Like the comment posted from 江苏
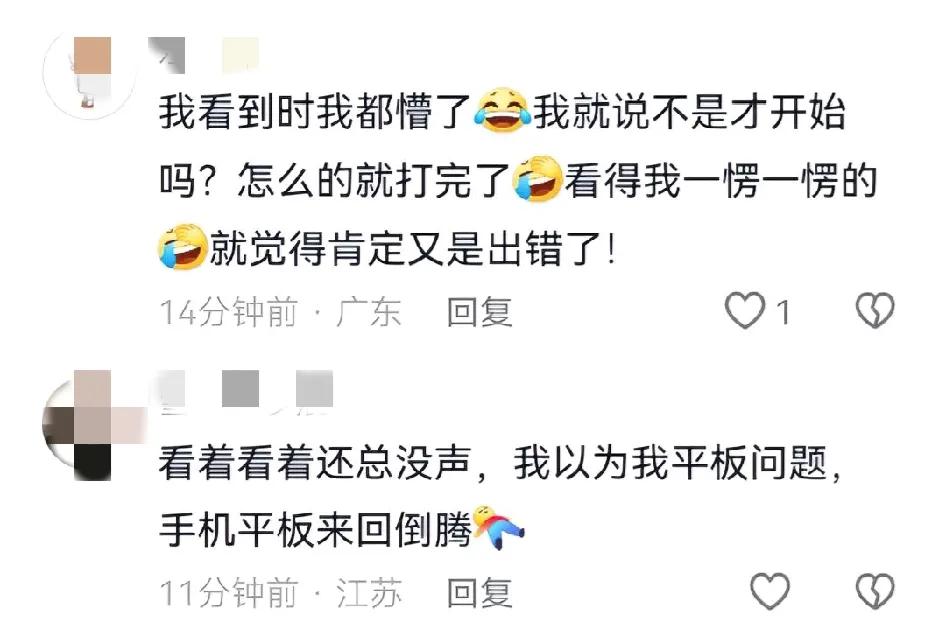The width and height of the screenshot is (928, 630). [770, 591]
